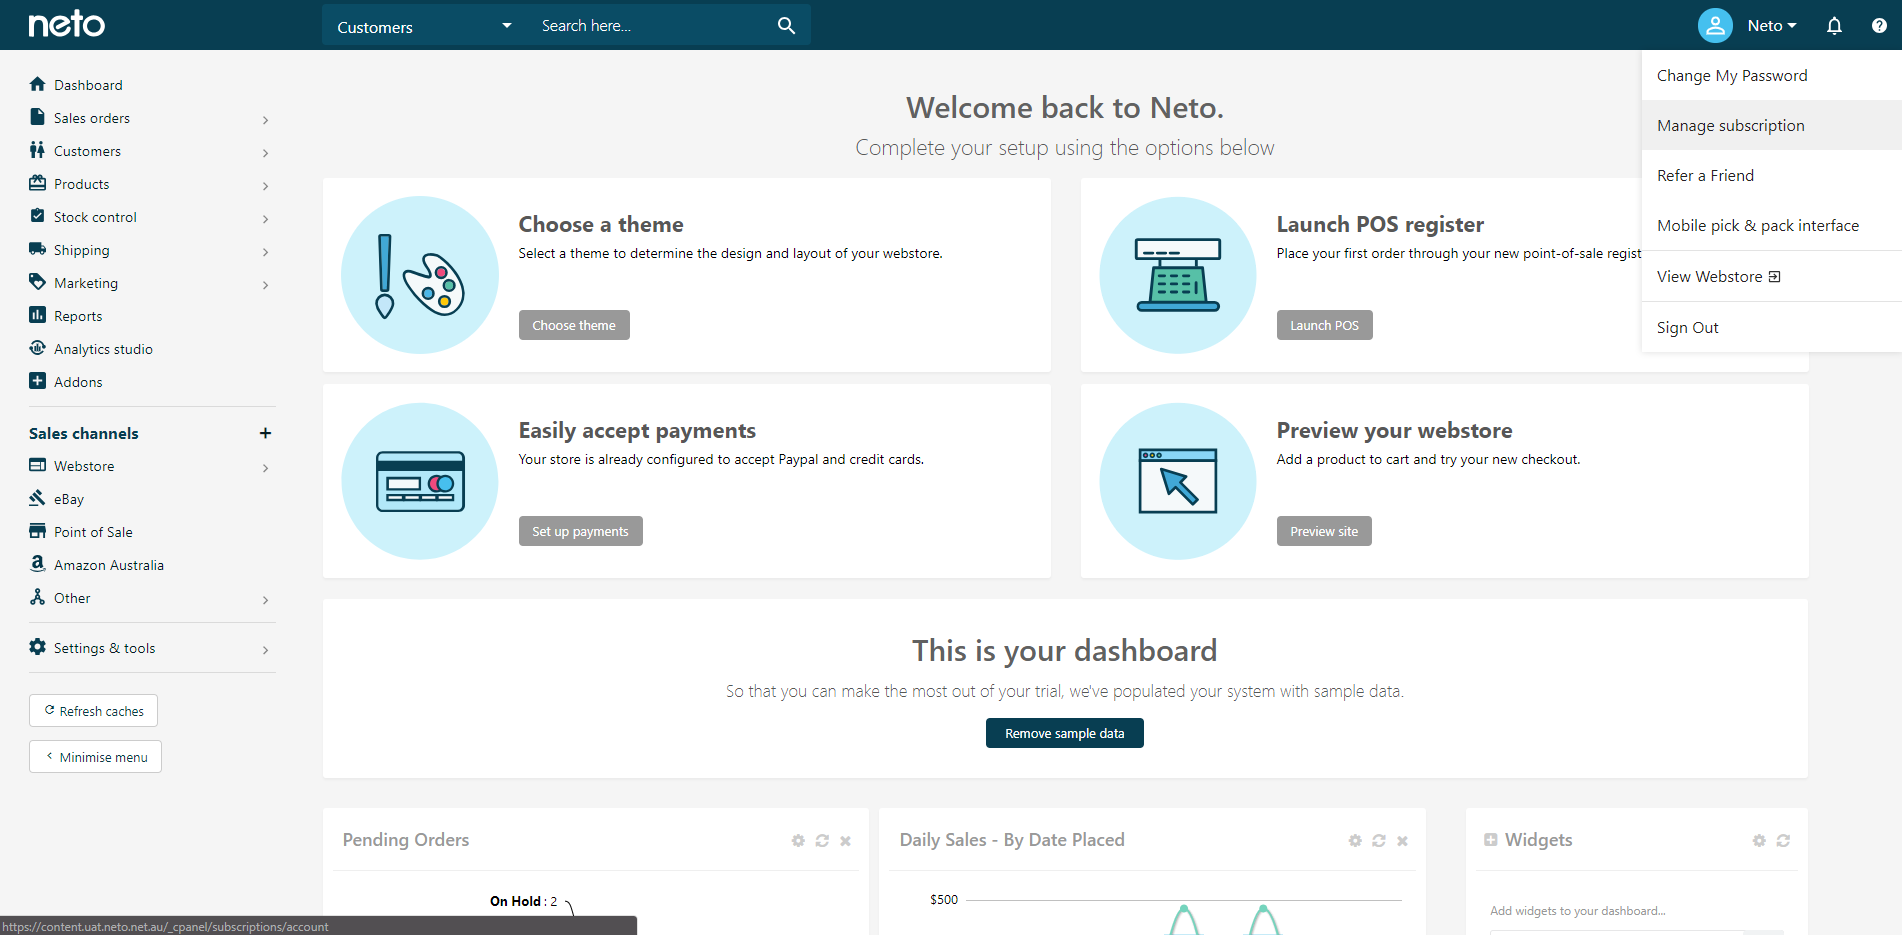The image size is (1902, 935).
Task: Click the credit card payments illustration
Action: pos(420,481)
